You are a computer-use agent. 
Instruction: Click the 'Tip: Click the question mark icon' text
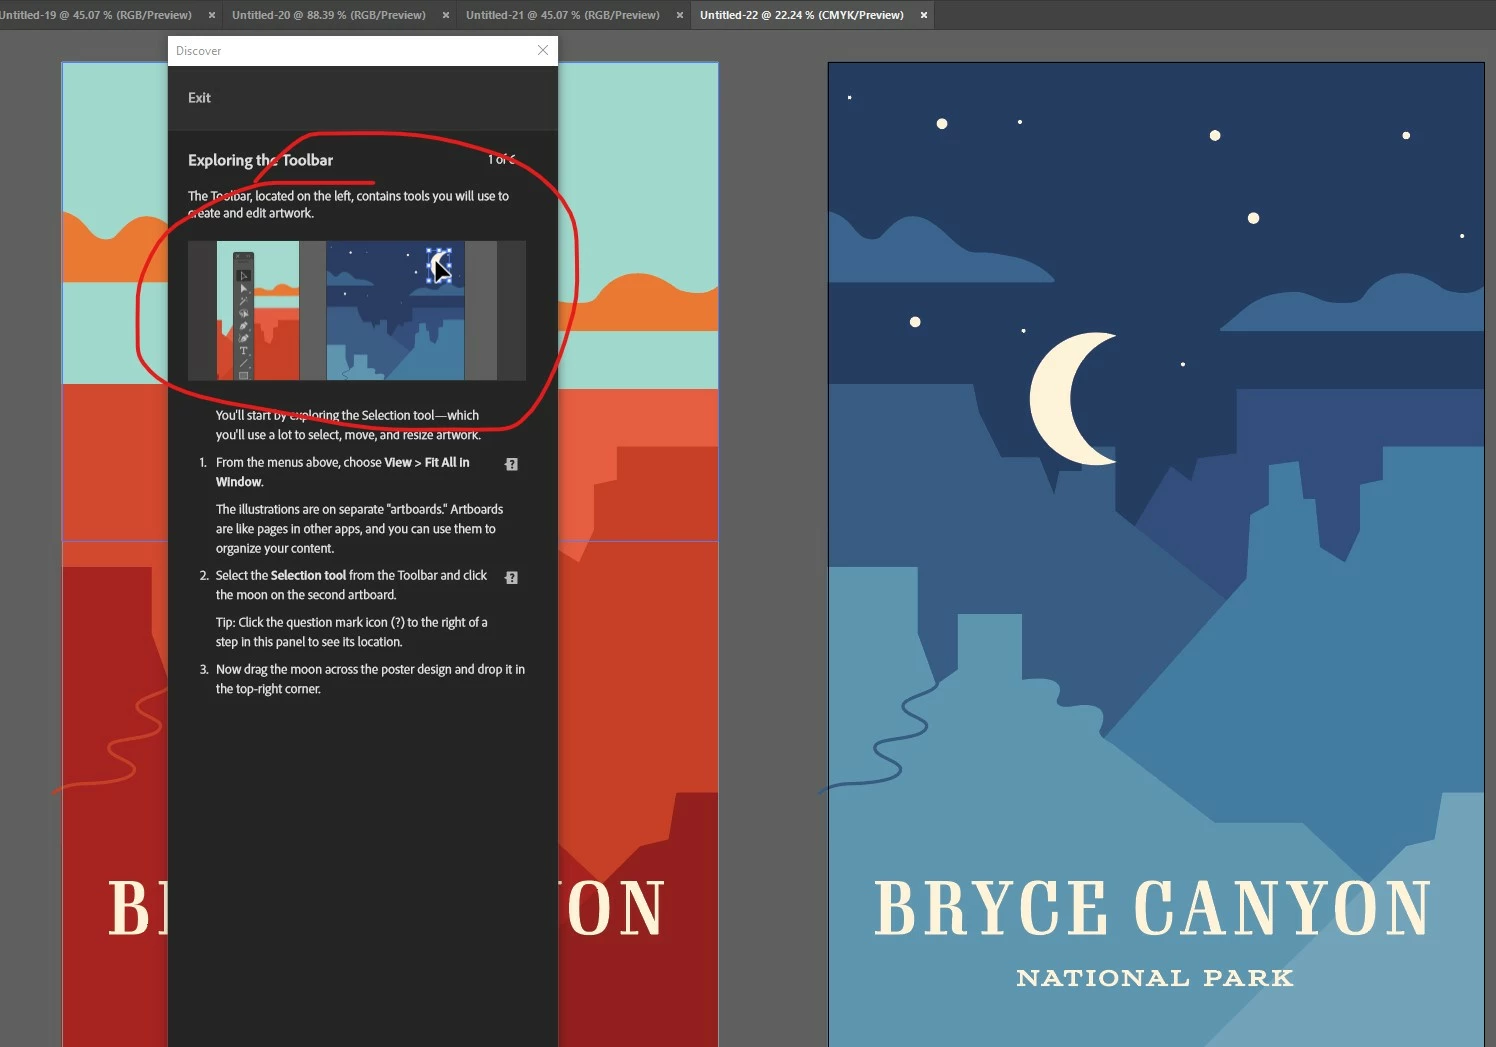(351, 632)
